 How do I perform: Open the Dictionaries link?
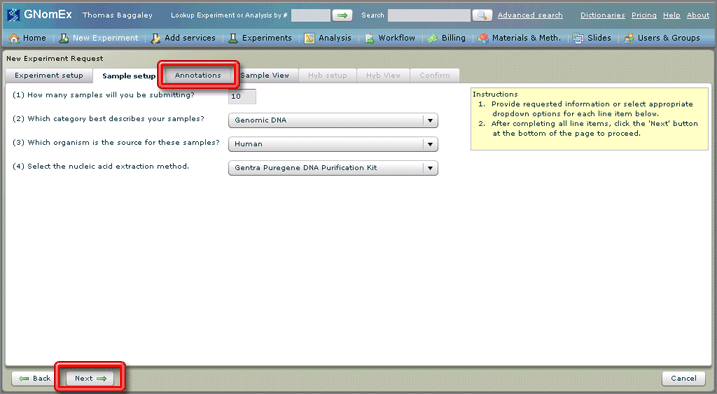pos(602,15)
